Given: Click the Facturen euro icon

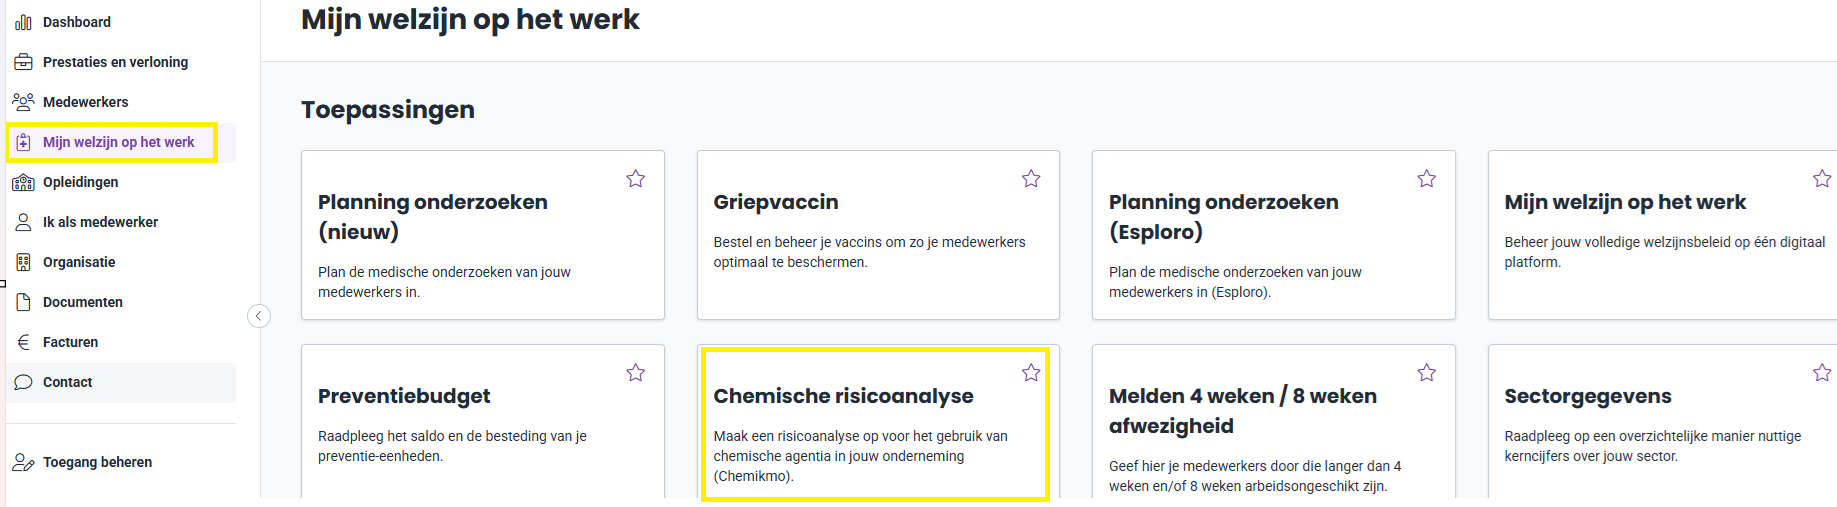Looking at the screenshot, I should coord(23,342).
